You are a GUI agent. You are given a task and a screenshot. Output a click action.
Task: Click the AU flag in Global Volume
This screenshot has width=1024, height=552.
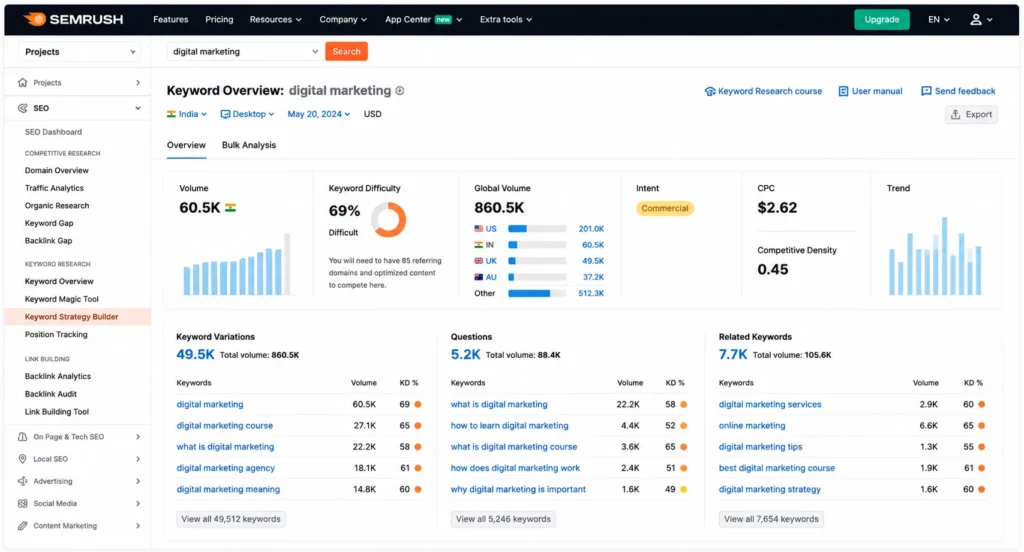coord(479,277)
